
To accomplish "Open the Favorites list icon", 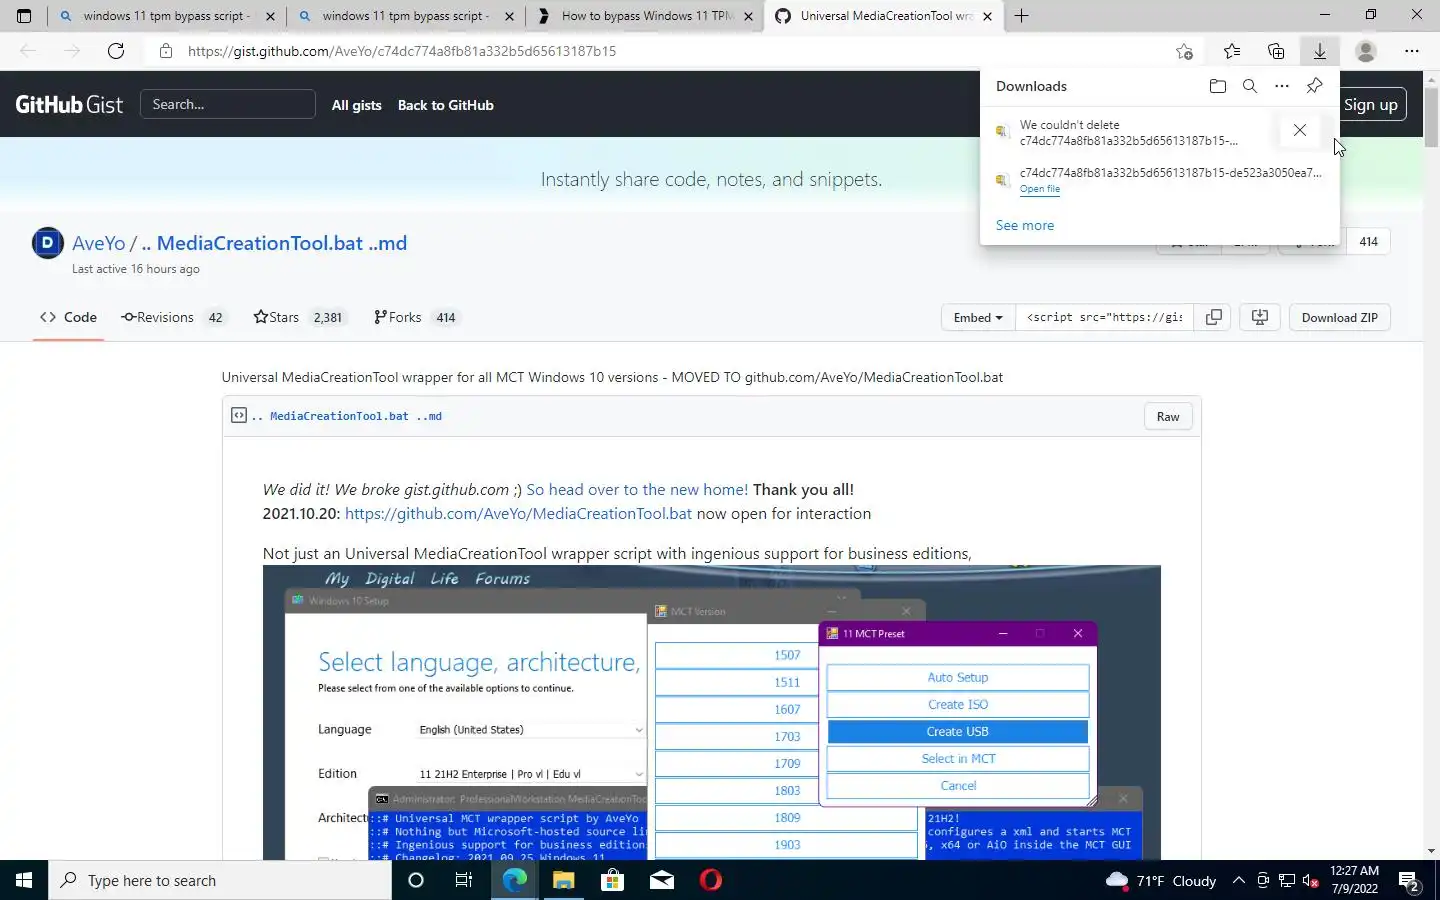I will click(1232, 51).
